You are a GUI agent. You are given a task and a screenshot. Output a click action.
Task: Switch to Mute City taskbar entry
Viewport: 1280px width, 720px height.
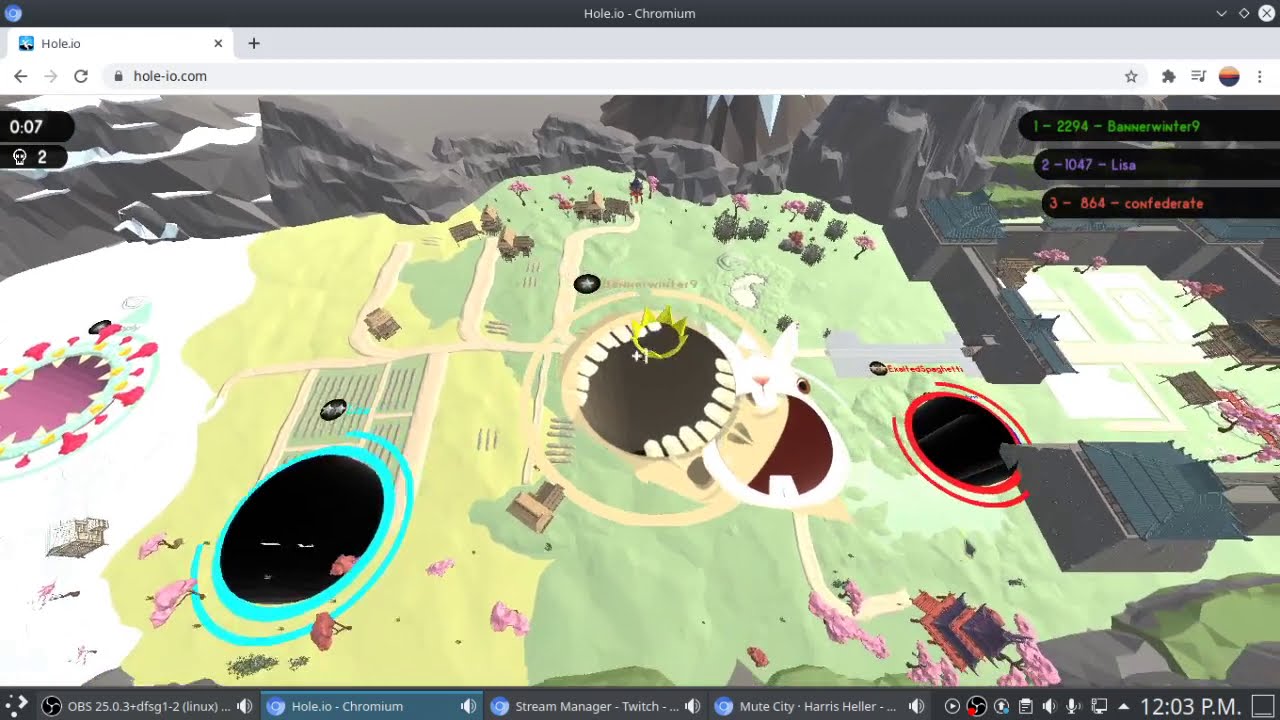point(820,706)
